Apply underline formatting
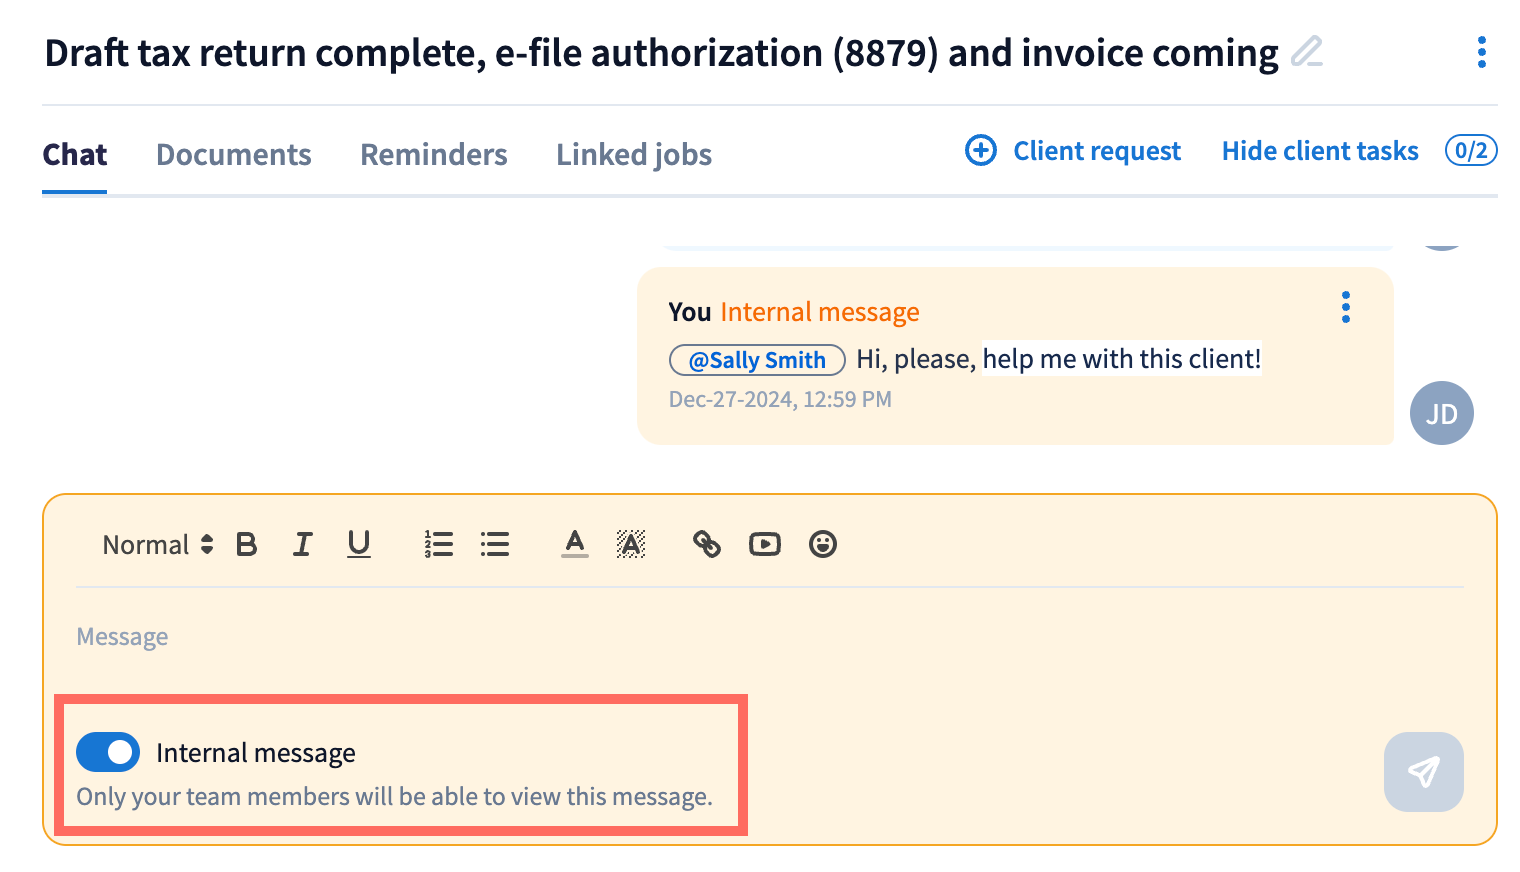Viewport: 1520px width, 872px height. click(x=359, y=544)
